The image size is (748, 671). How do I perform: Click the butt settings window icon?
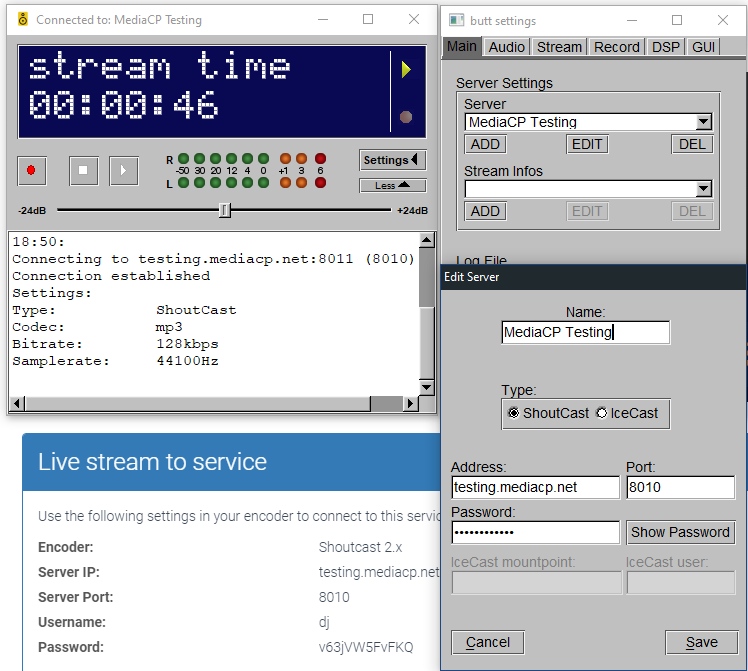[x=457, y=21]
